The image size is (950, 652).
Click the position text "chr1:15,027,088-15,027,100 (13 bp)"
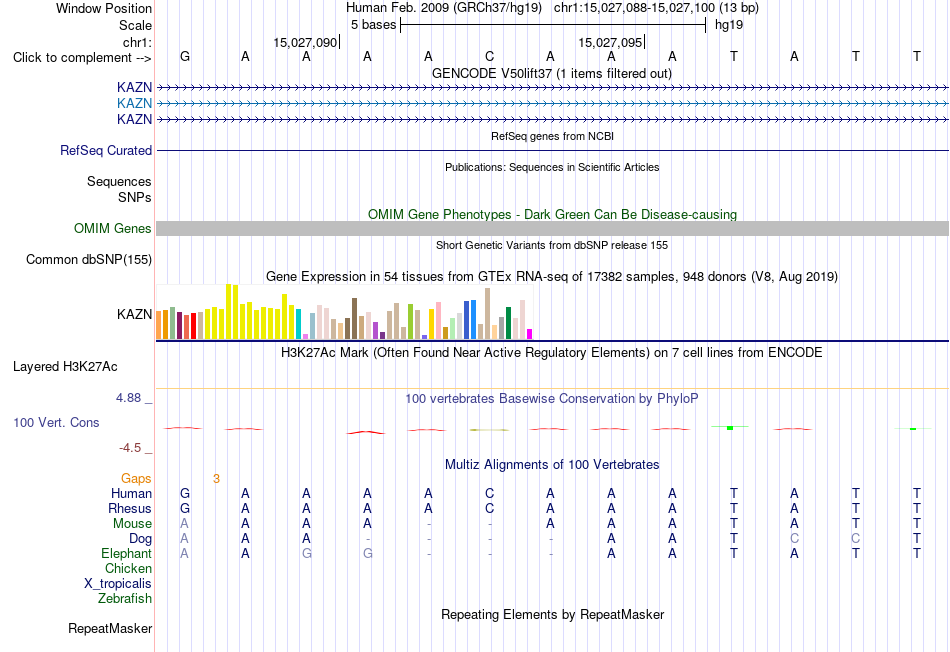coord(656,8)
